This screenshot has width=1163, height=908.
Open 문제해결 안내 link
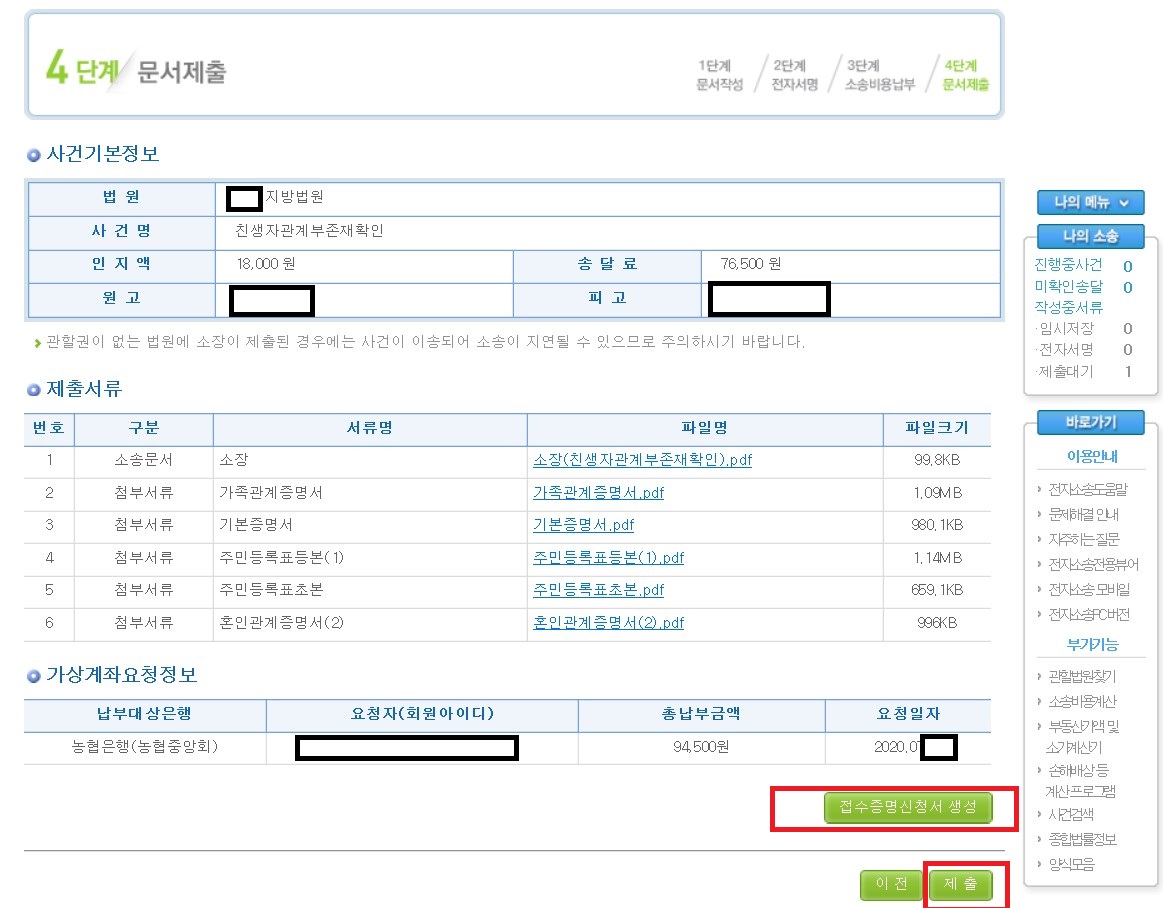tap(1083, 514)
